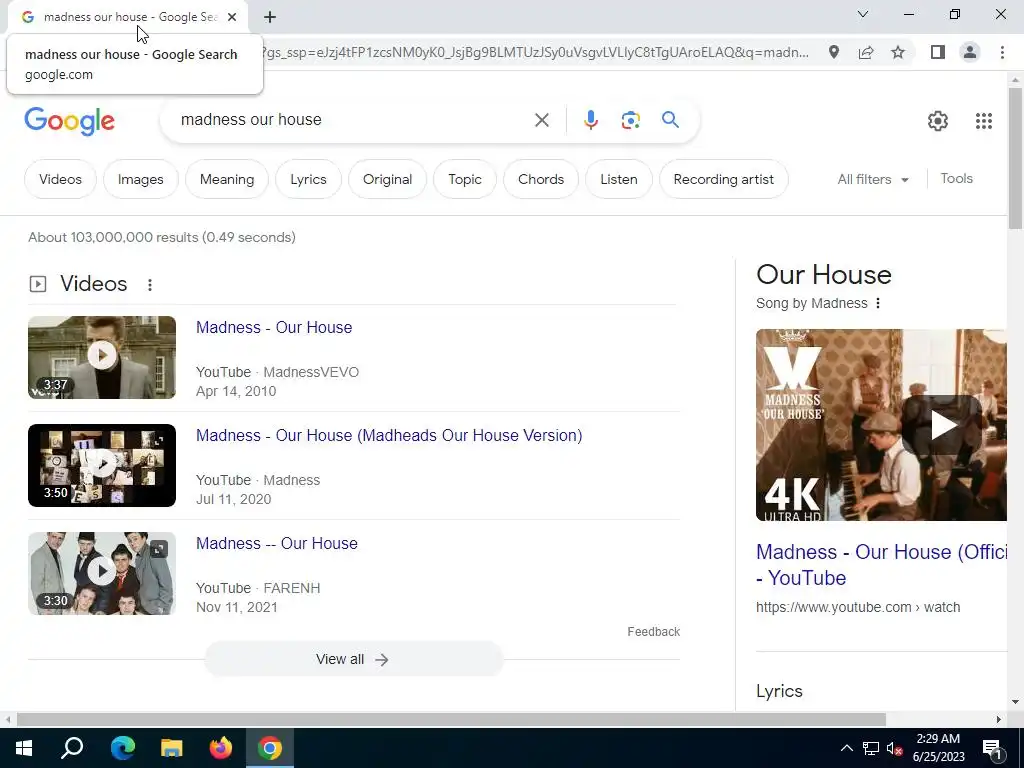Open Windows taskbar search
This screenshot has width=1024, height=768.
(x=72, y=748)
